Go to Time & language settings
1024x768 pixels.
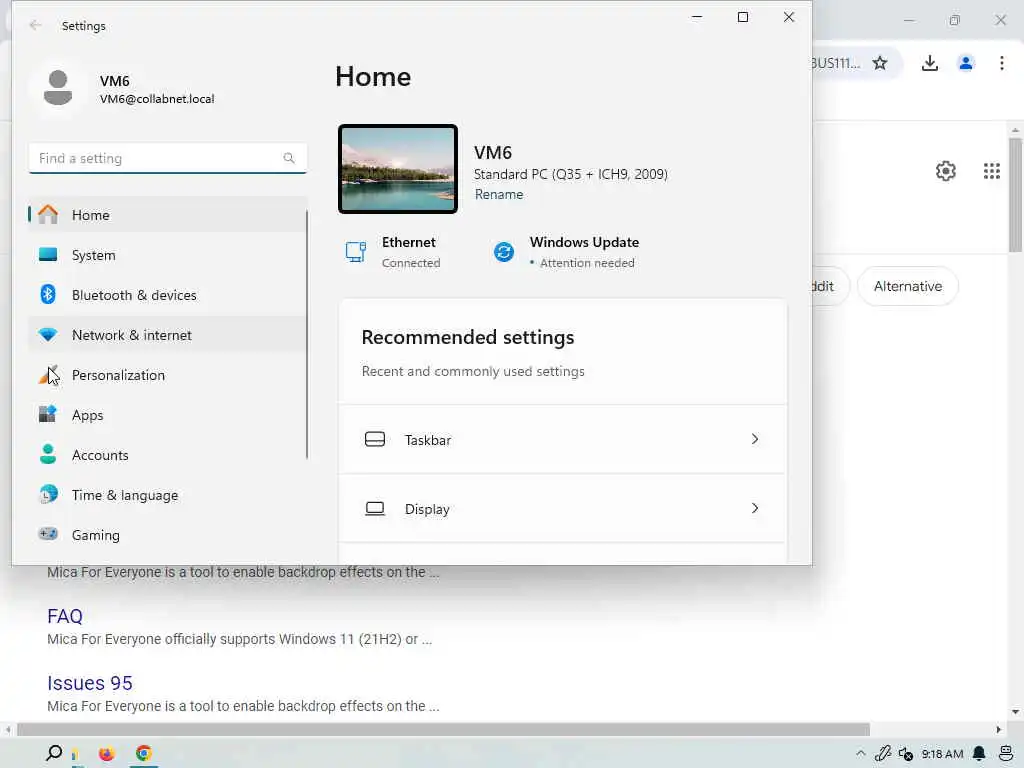[167, 495]
